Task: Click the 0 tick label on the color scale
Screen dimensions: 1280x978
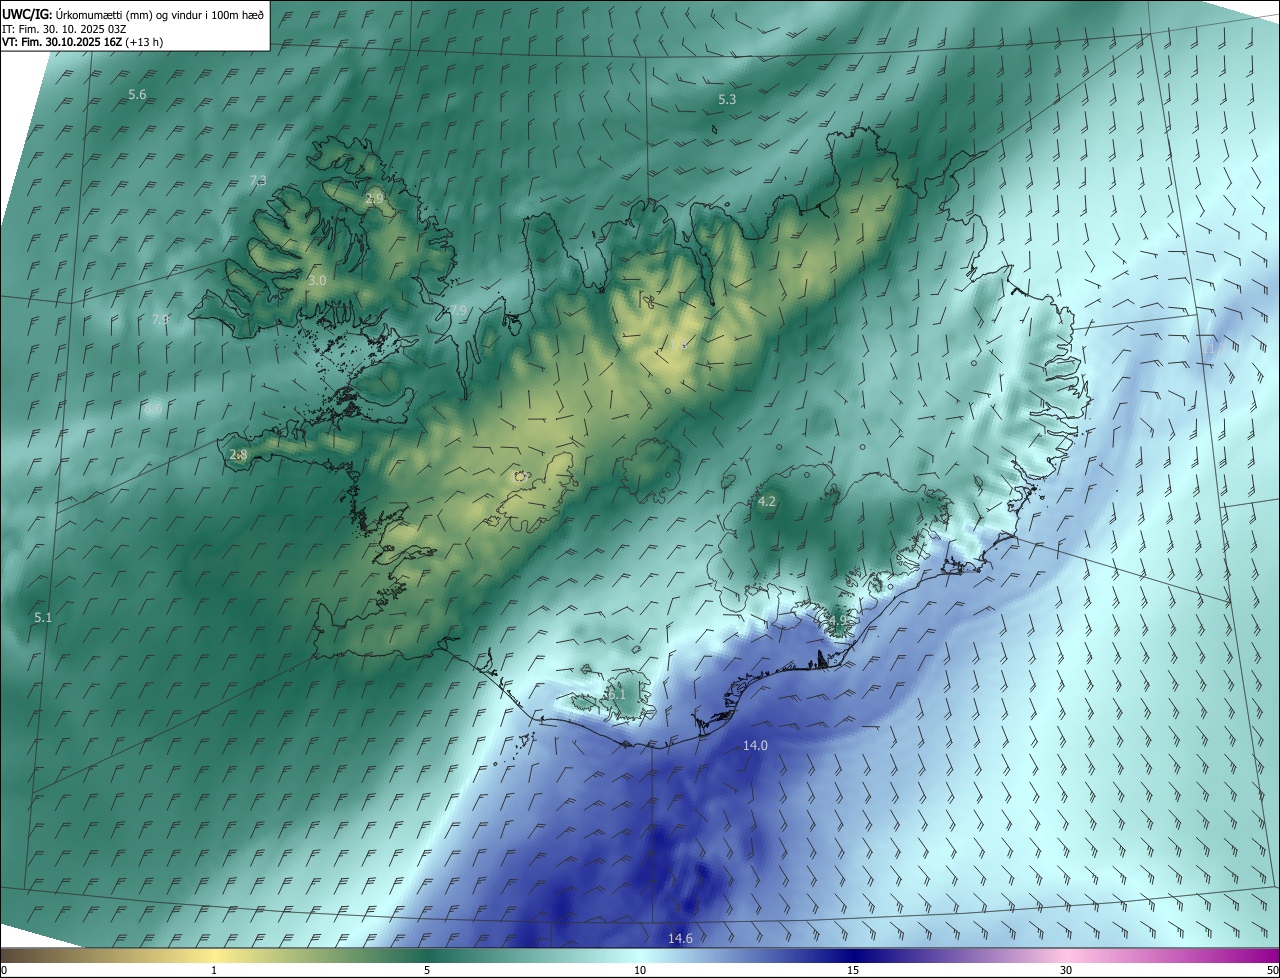Action: coord(4,970)
